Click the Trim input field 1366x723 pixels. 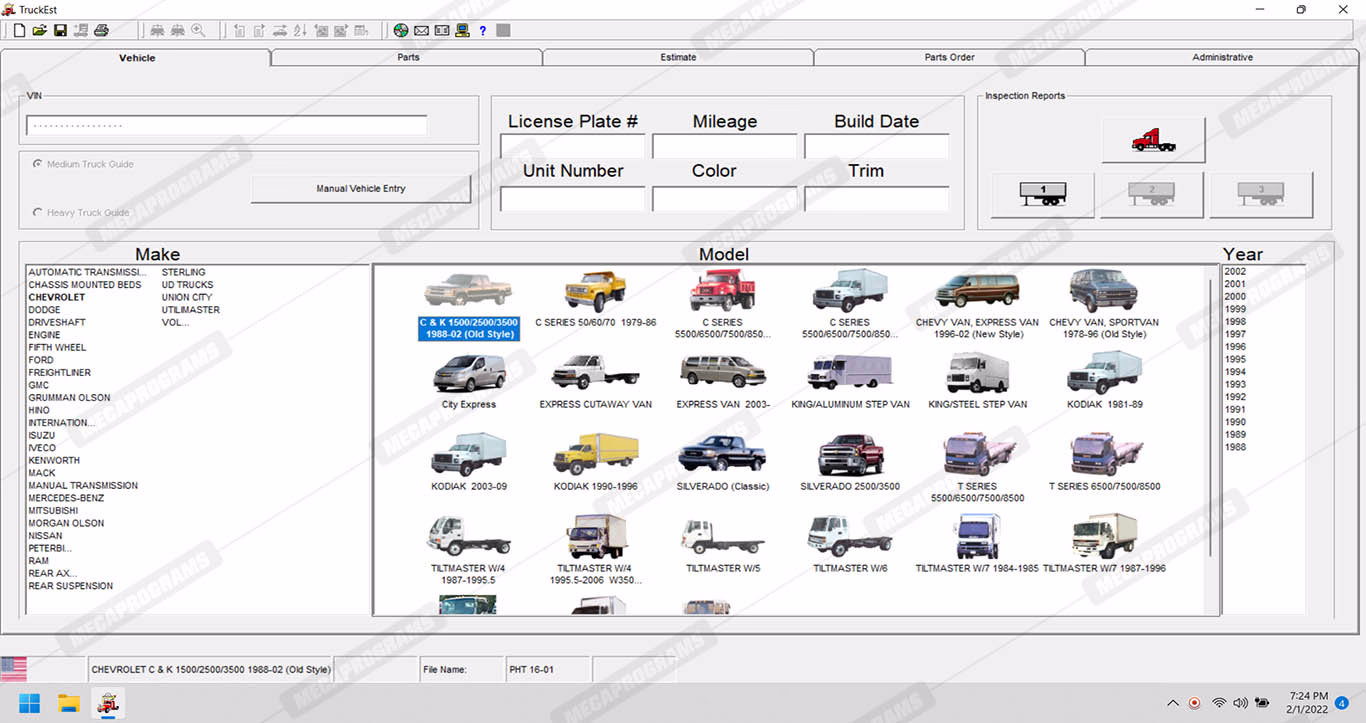[x=876, y=199]
